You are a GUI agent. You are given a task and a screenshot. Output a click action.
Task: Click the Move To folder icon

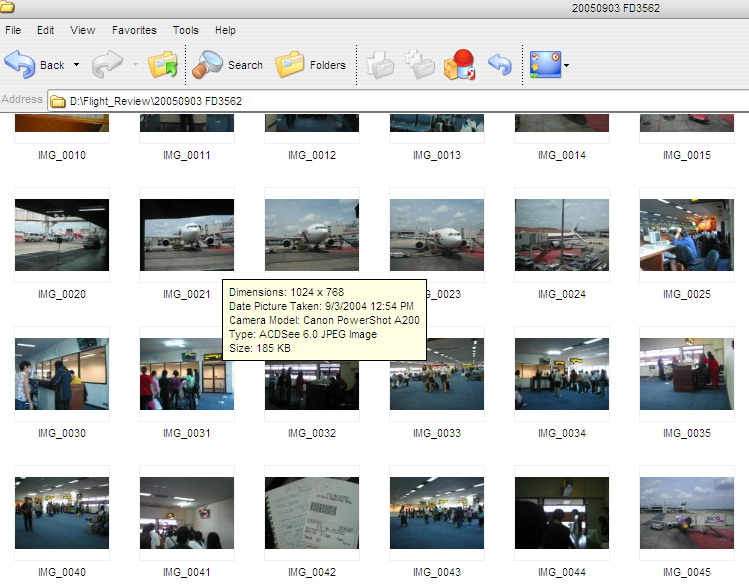coord(380,65)
